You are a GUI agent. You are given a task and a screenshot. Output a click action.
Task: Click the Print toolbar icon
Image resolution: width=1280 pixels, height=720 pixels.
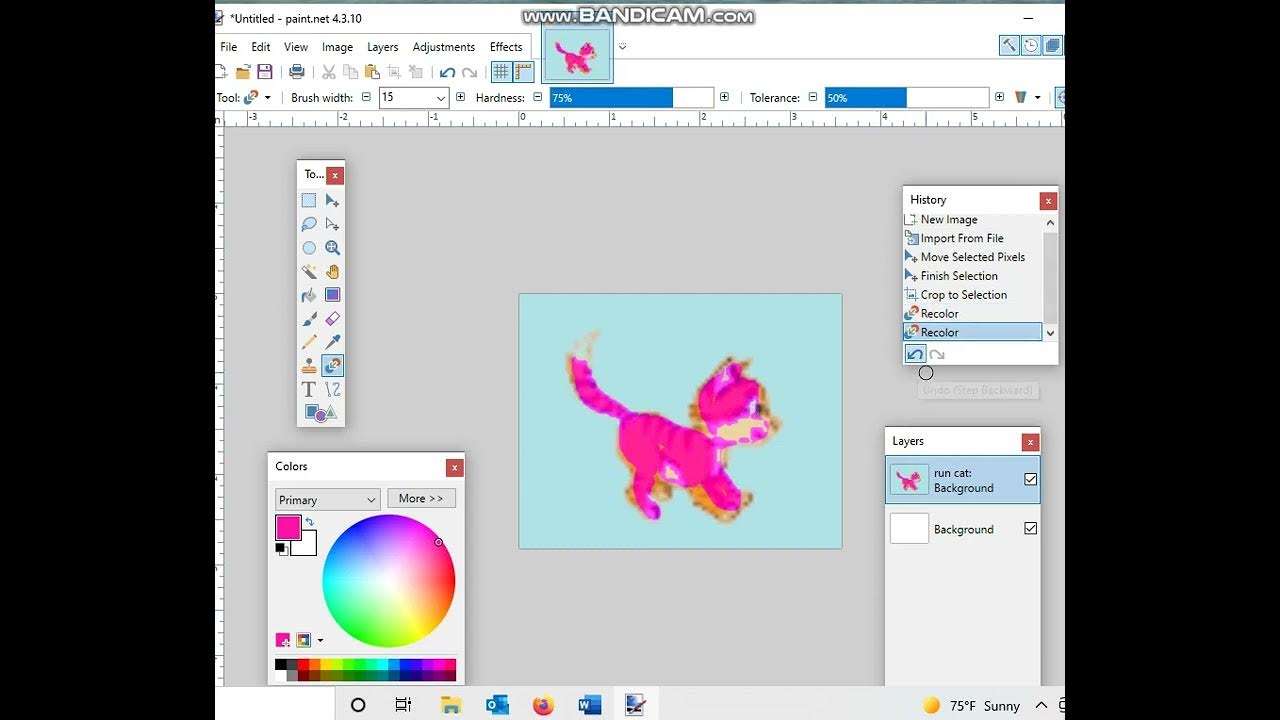297,72
